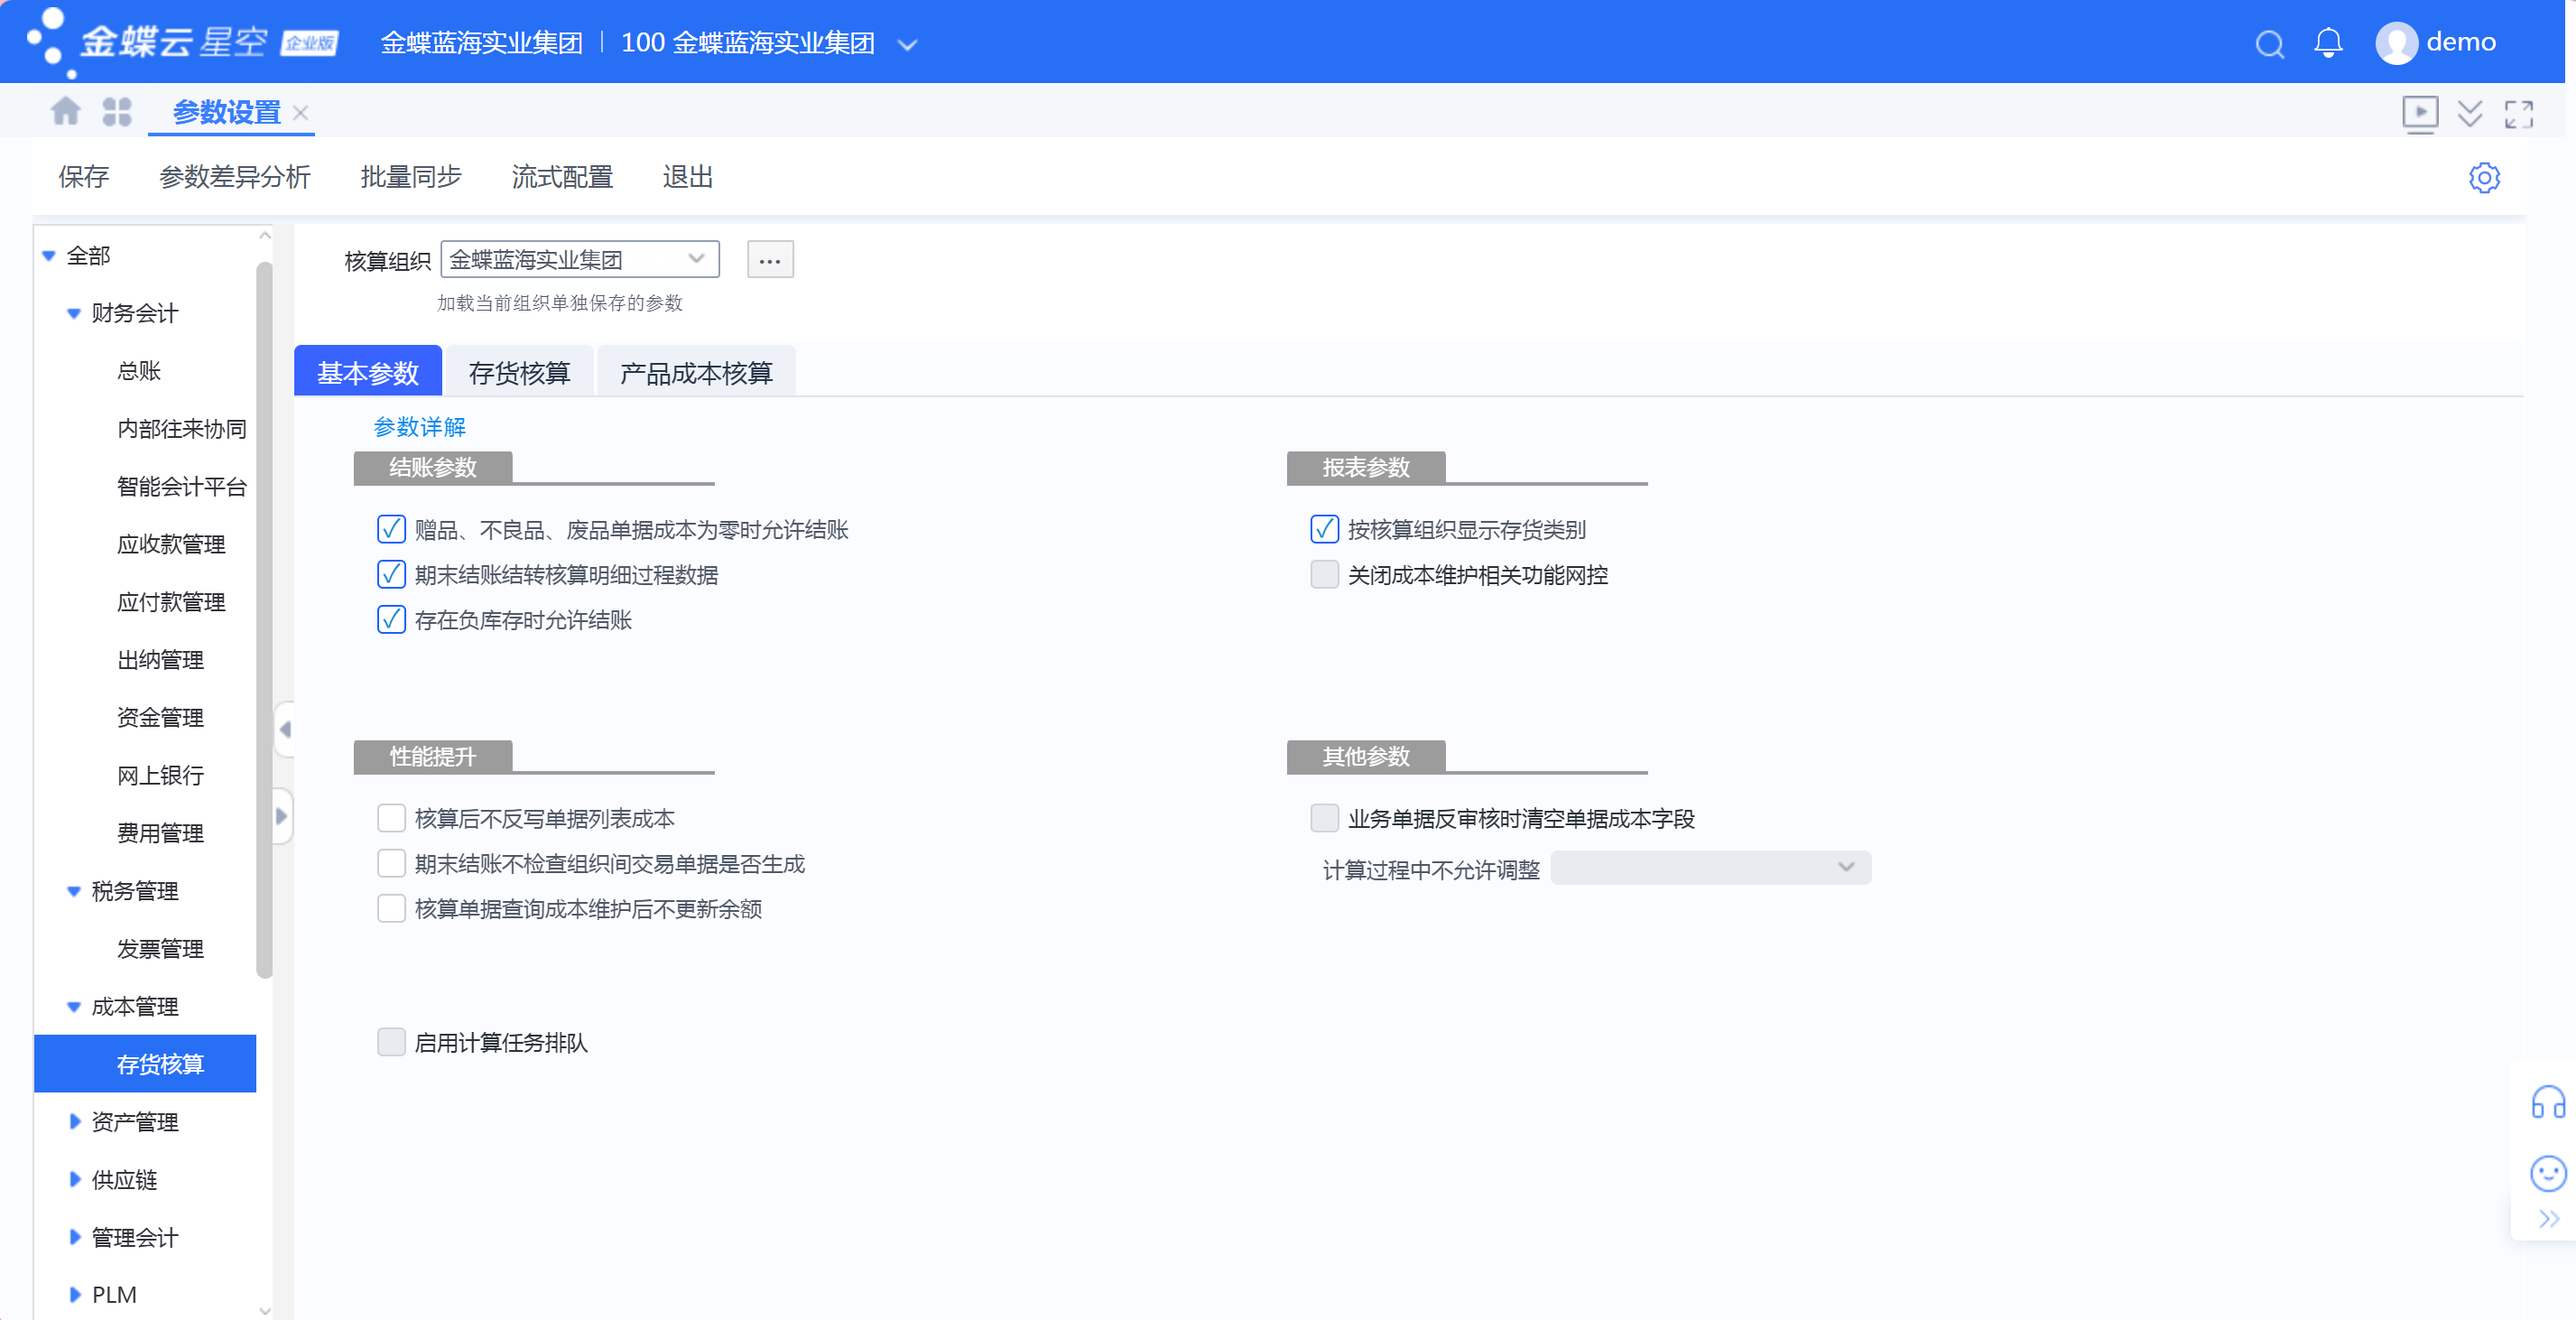The image size is (2576, 1320).
Task: Check 关闭成本维护相关功能网控
Action: 1324,574
